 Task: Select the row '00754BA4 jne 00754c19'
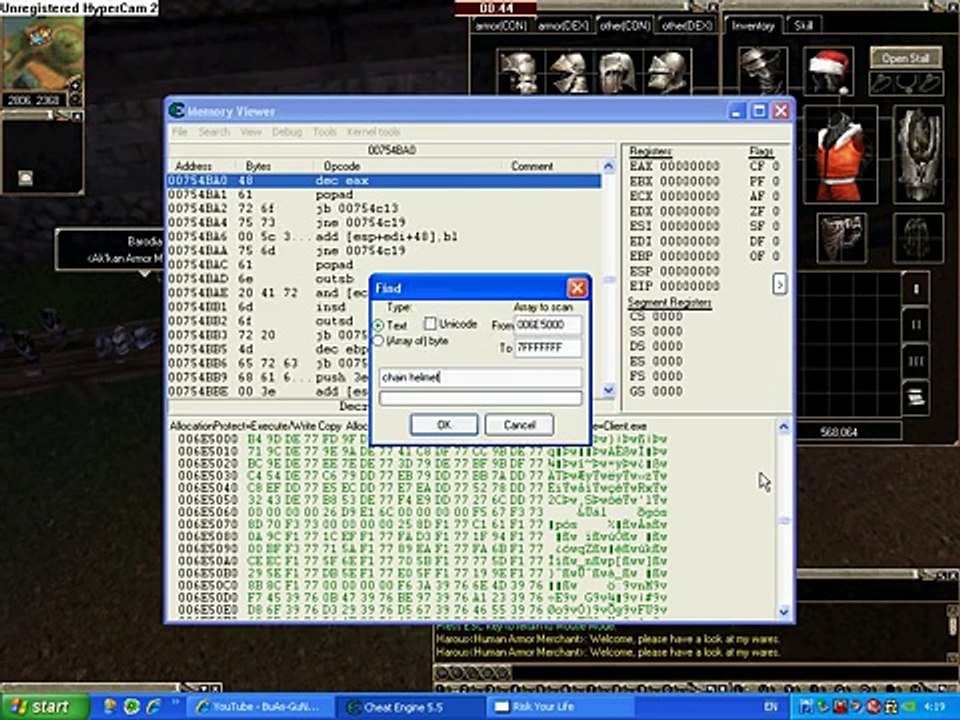coord(384,223)
